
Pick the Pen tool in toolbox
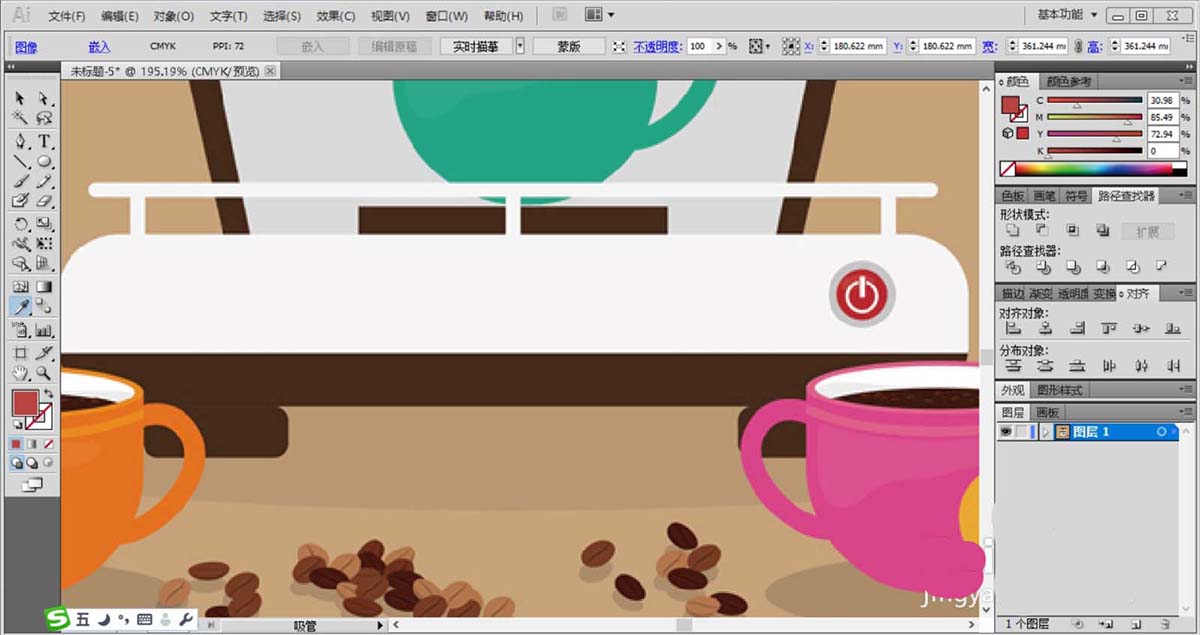pos(20,141)
